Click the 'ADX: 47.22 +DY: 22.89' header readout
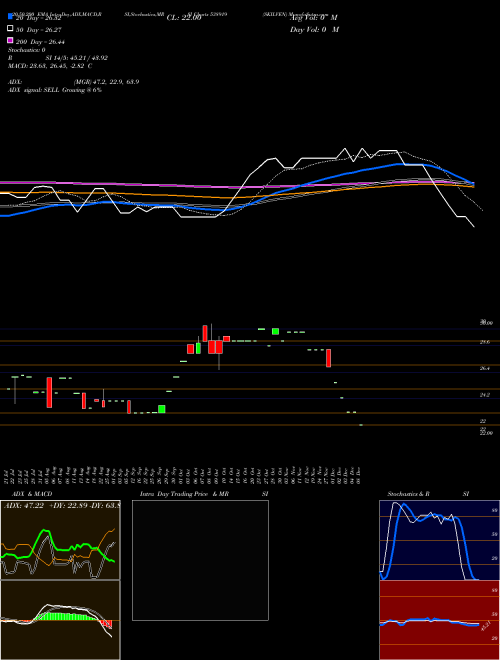 tap(61, 505)
